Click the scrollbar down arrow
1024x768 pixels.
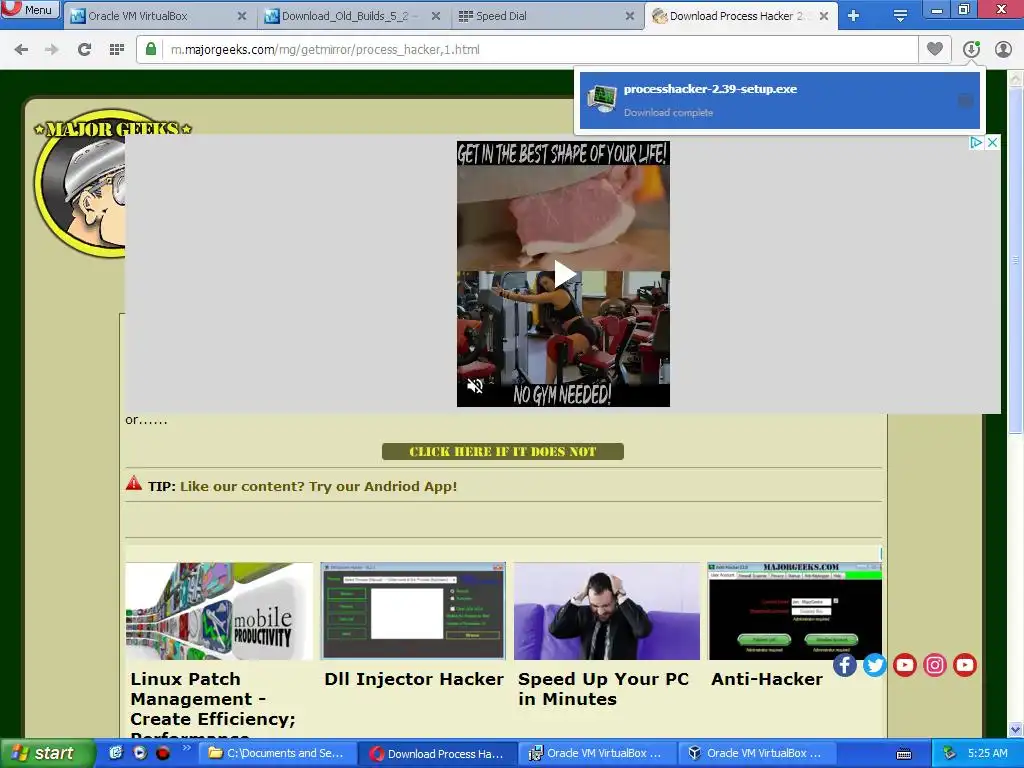1015,729
